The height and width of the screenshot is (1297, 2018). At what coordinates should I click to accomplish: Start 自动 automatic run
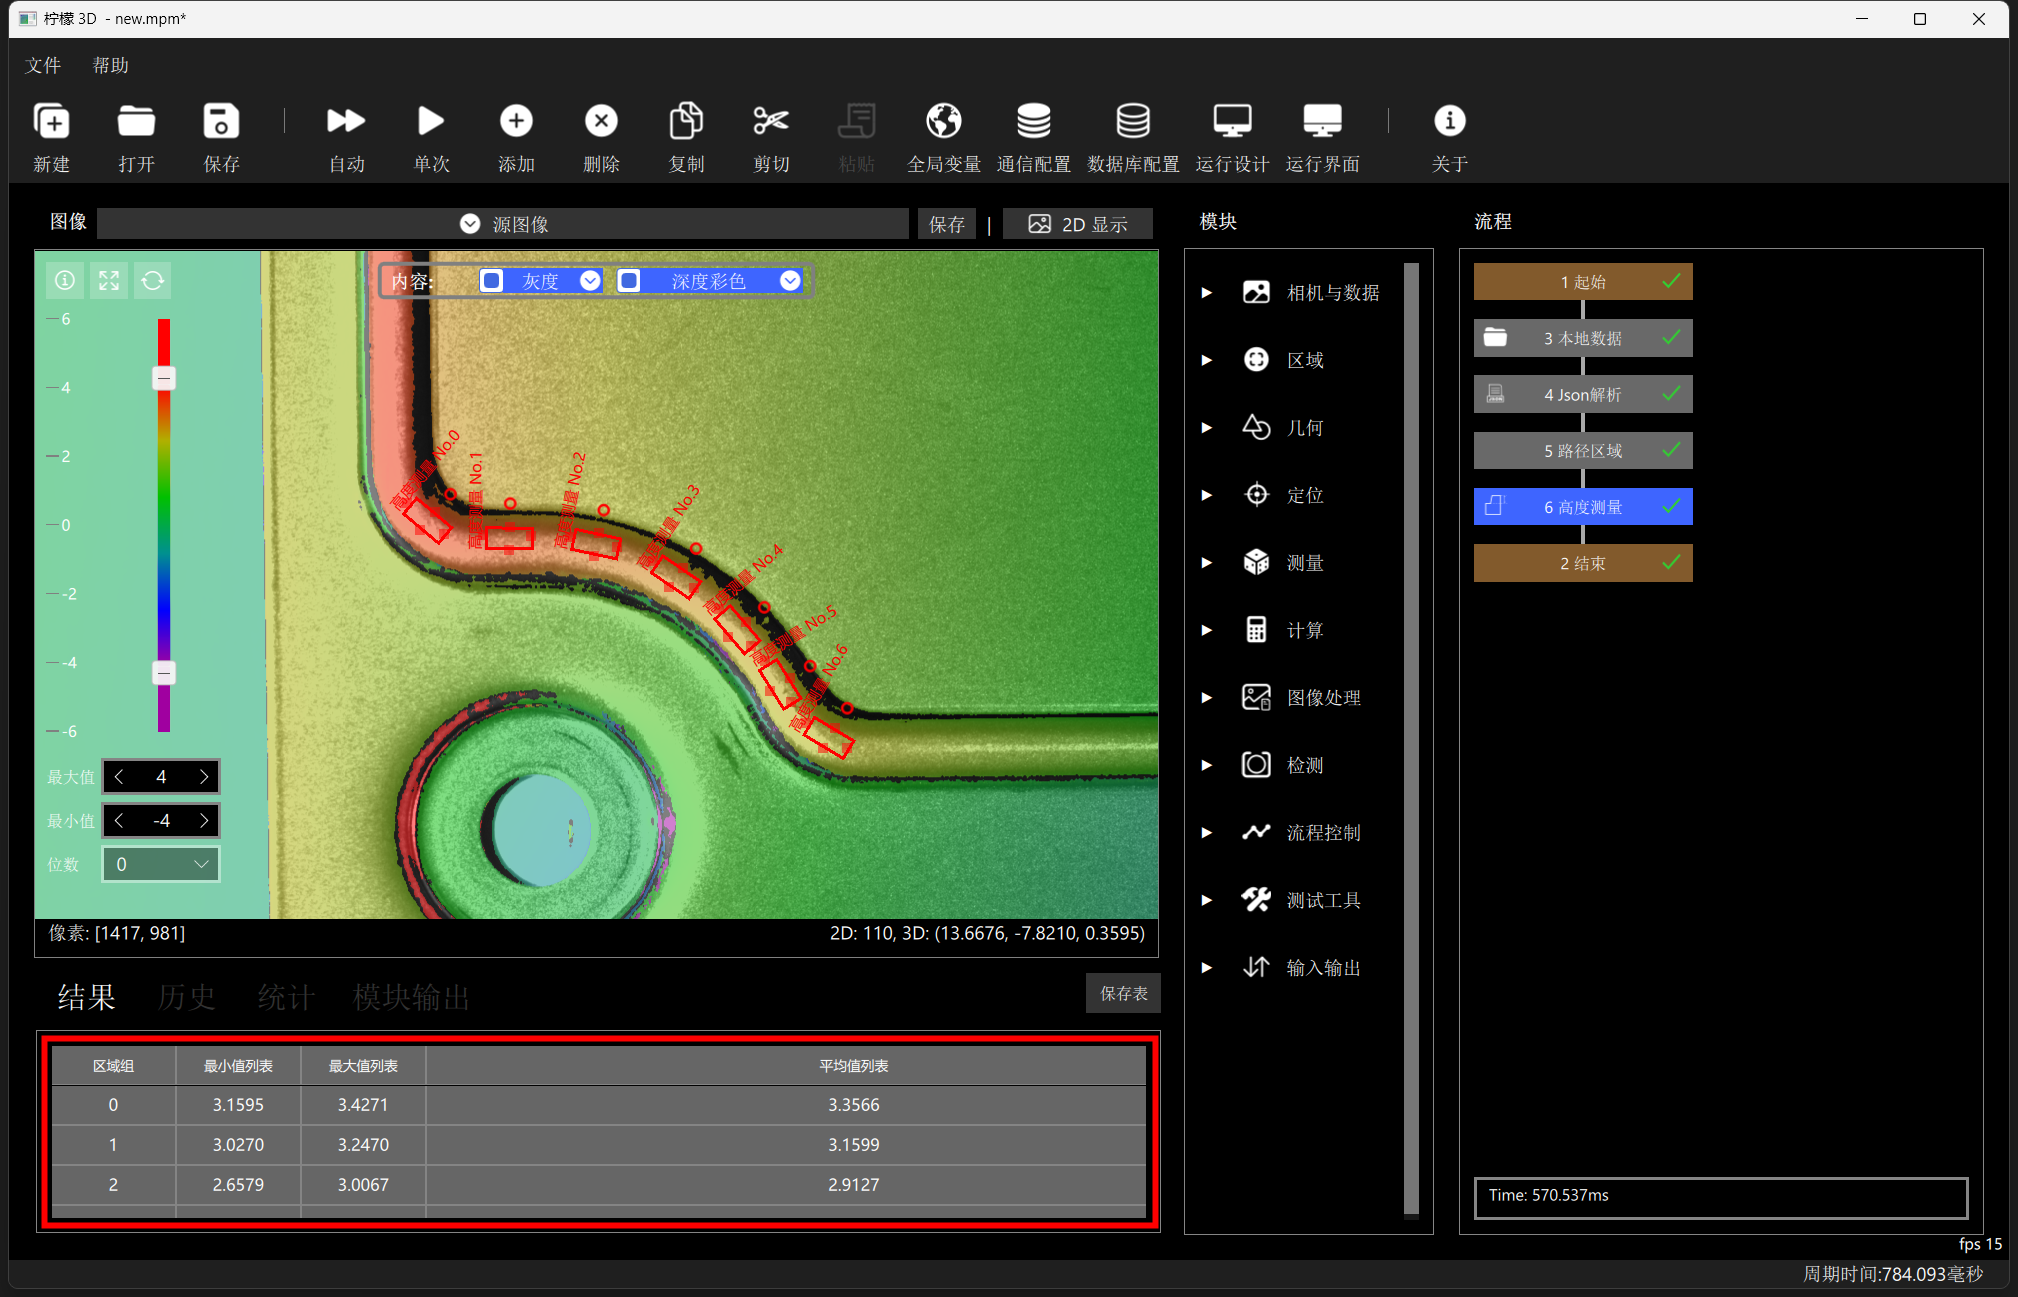click(x=346, y=121)
